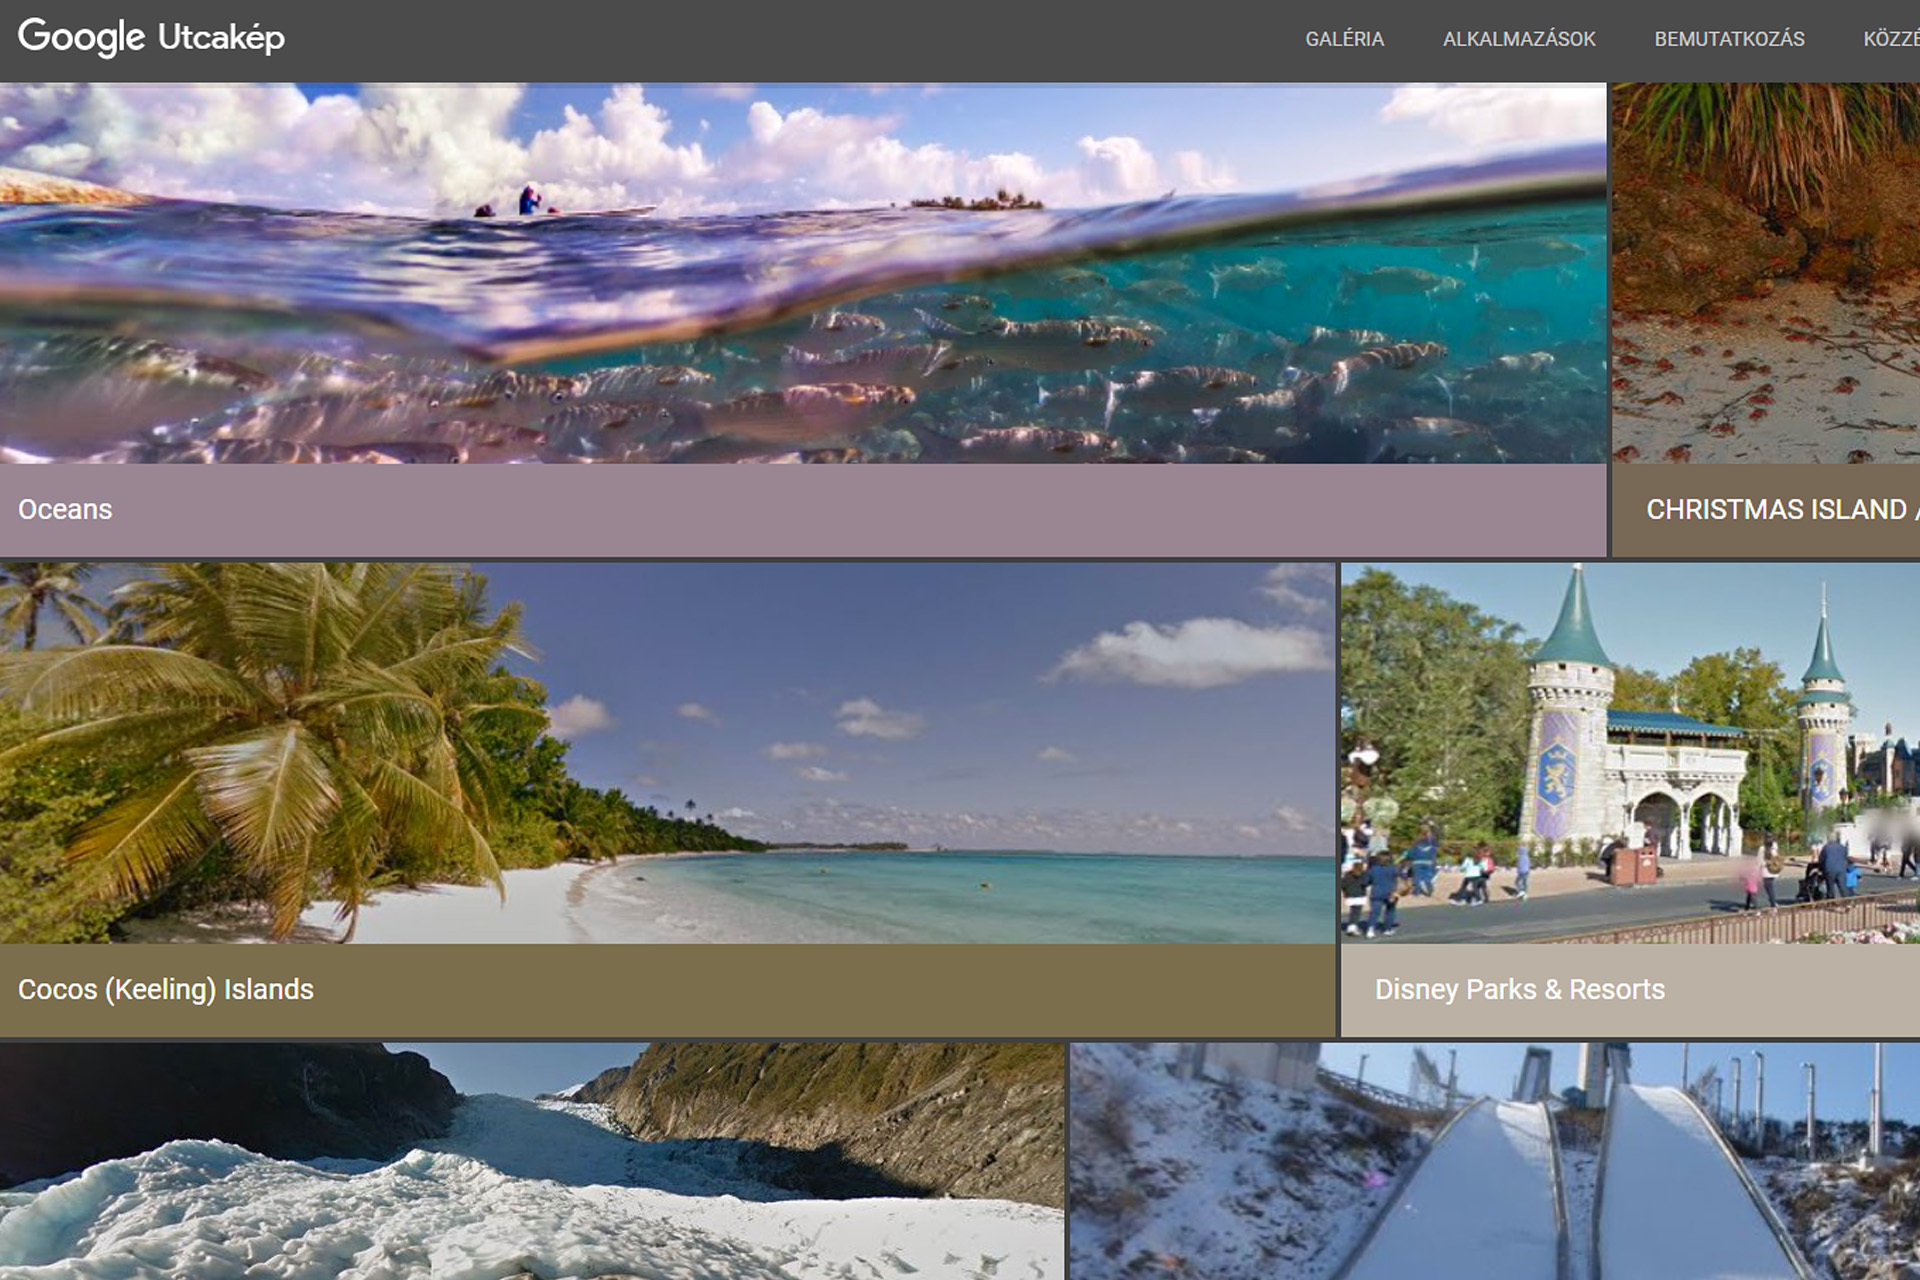Open the BEMUTATKOZÁS menu item
Screen dimensions: 1920x1280
tap(1728, 39)
